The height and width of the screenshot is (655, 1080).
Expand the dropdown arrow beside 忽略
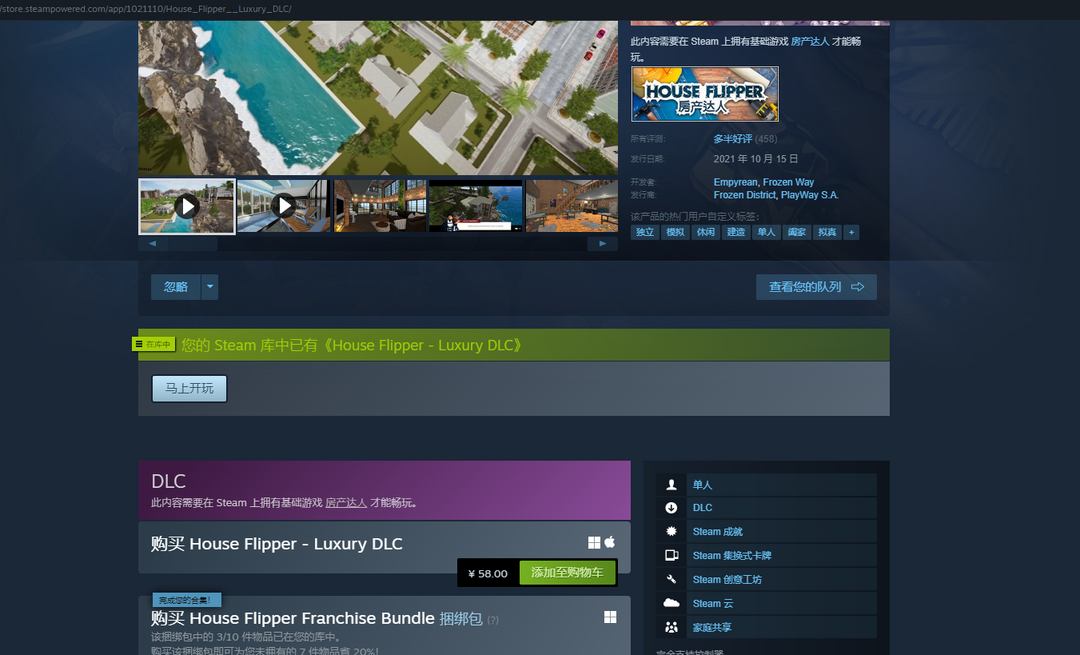tap(210, 287)
